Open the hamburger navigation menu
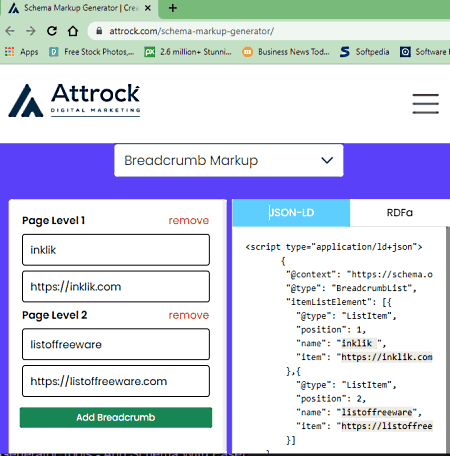The image size is (450, 456). [x=426, y=104]
